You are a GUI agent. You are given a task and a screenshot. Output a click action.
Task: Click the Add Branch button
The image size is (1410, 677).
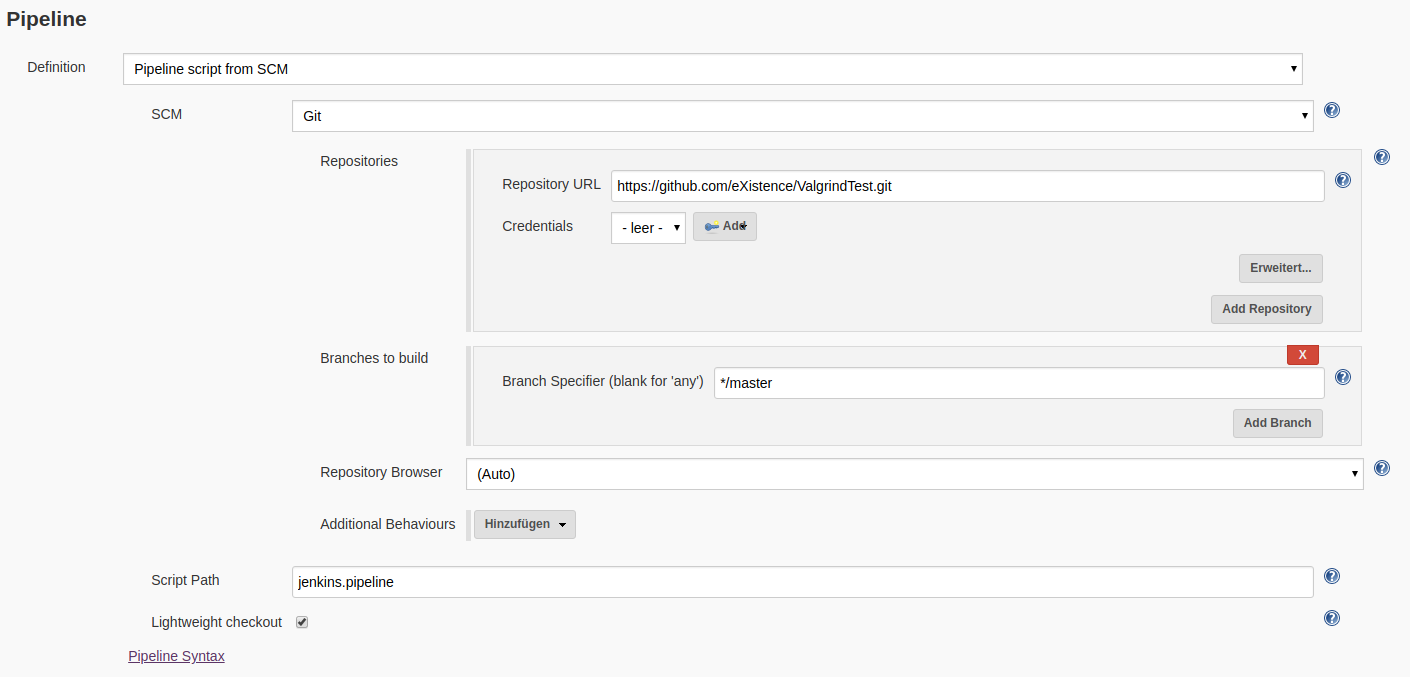[x=1277, y=423]
